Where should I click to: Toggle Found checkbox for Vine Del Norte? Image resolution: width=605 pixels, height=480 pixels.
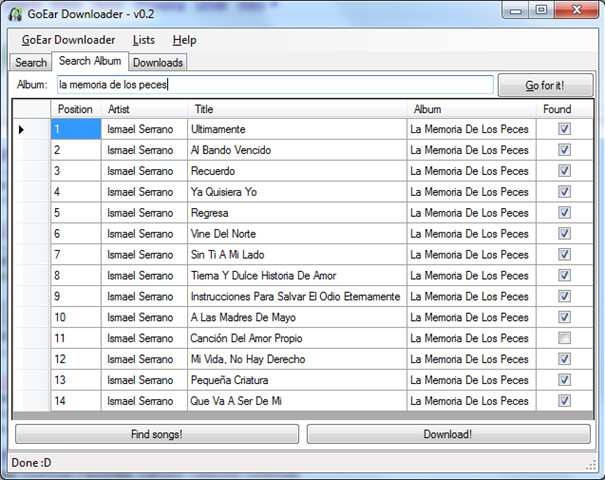click(x=564, y=233)
